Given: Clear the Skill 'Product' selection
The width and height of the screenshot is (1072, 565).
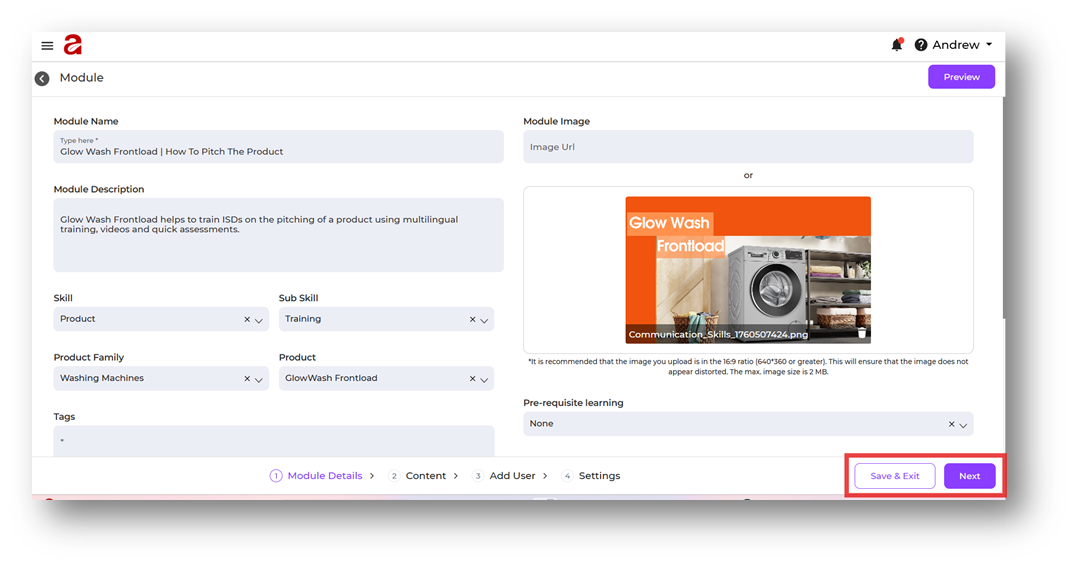Looking at the screenshot, I should [x=247, y=320].
